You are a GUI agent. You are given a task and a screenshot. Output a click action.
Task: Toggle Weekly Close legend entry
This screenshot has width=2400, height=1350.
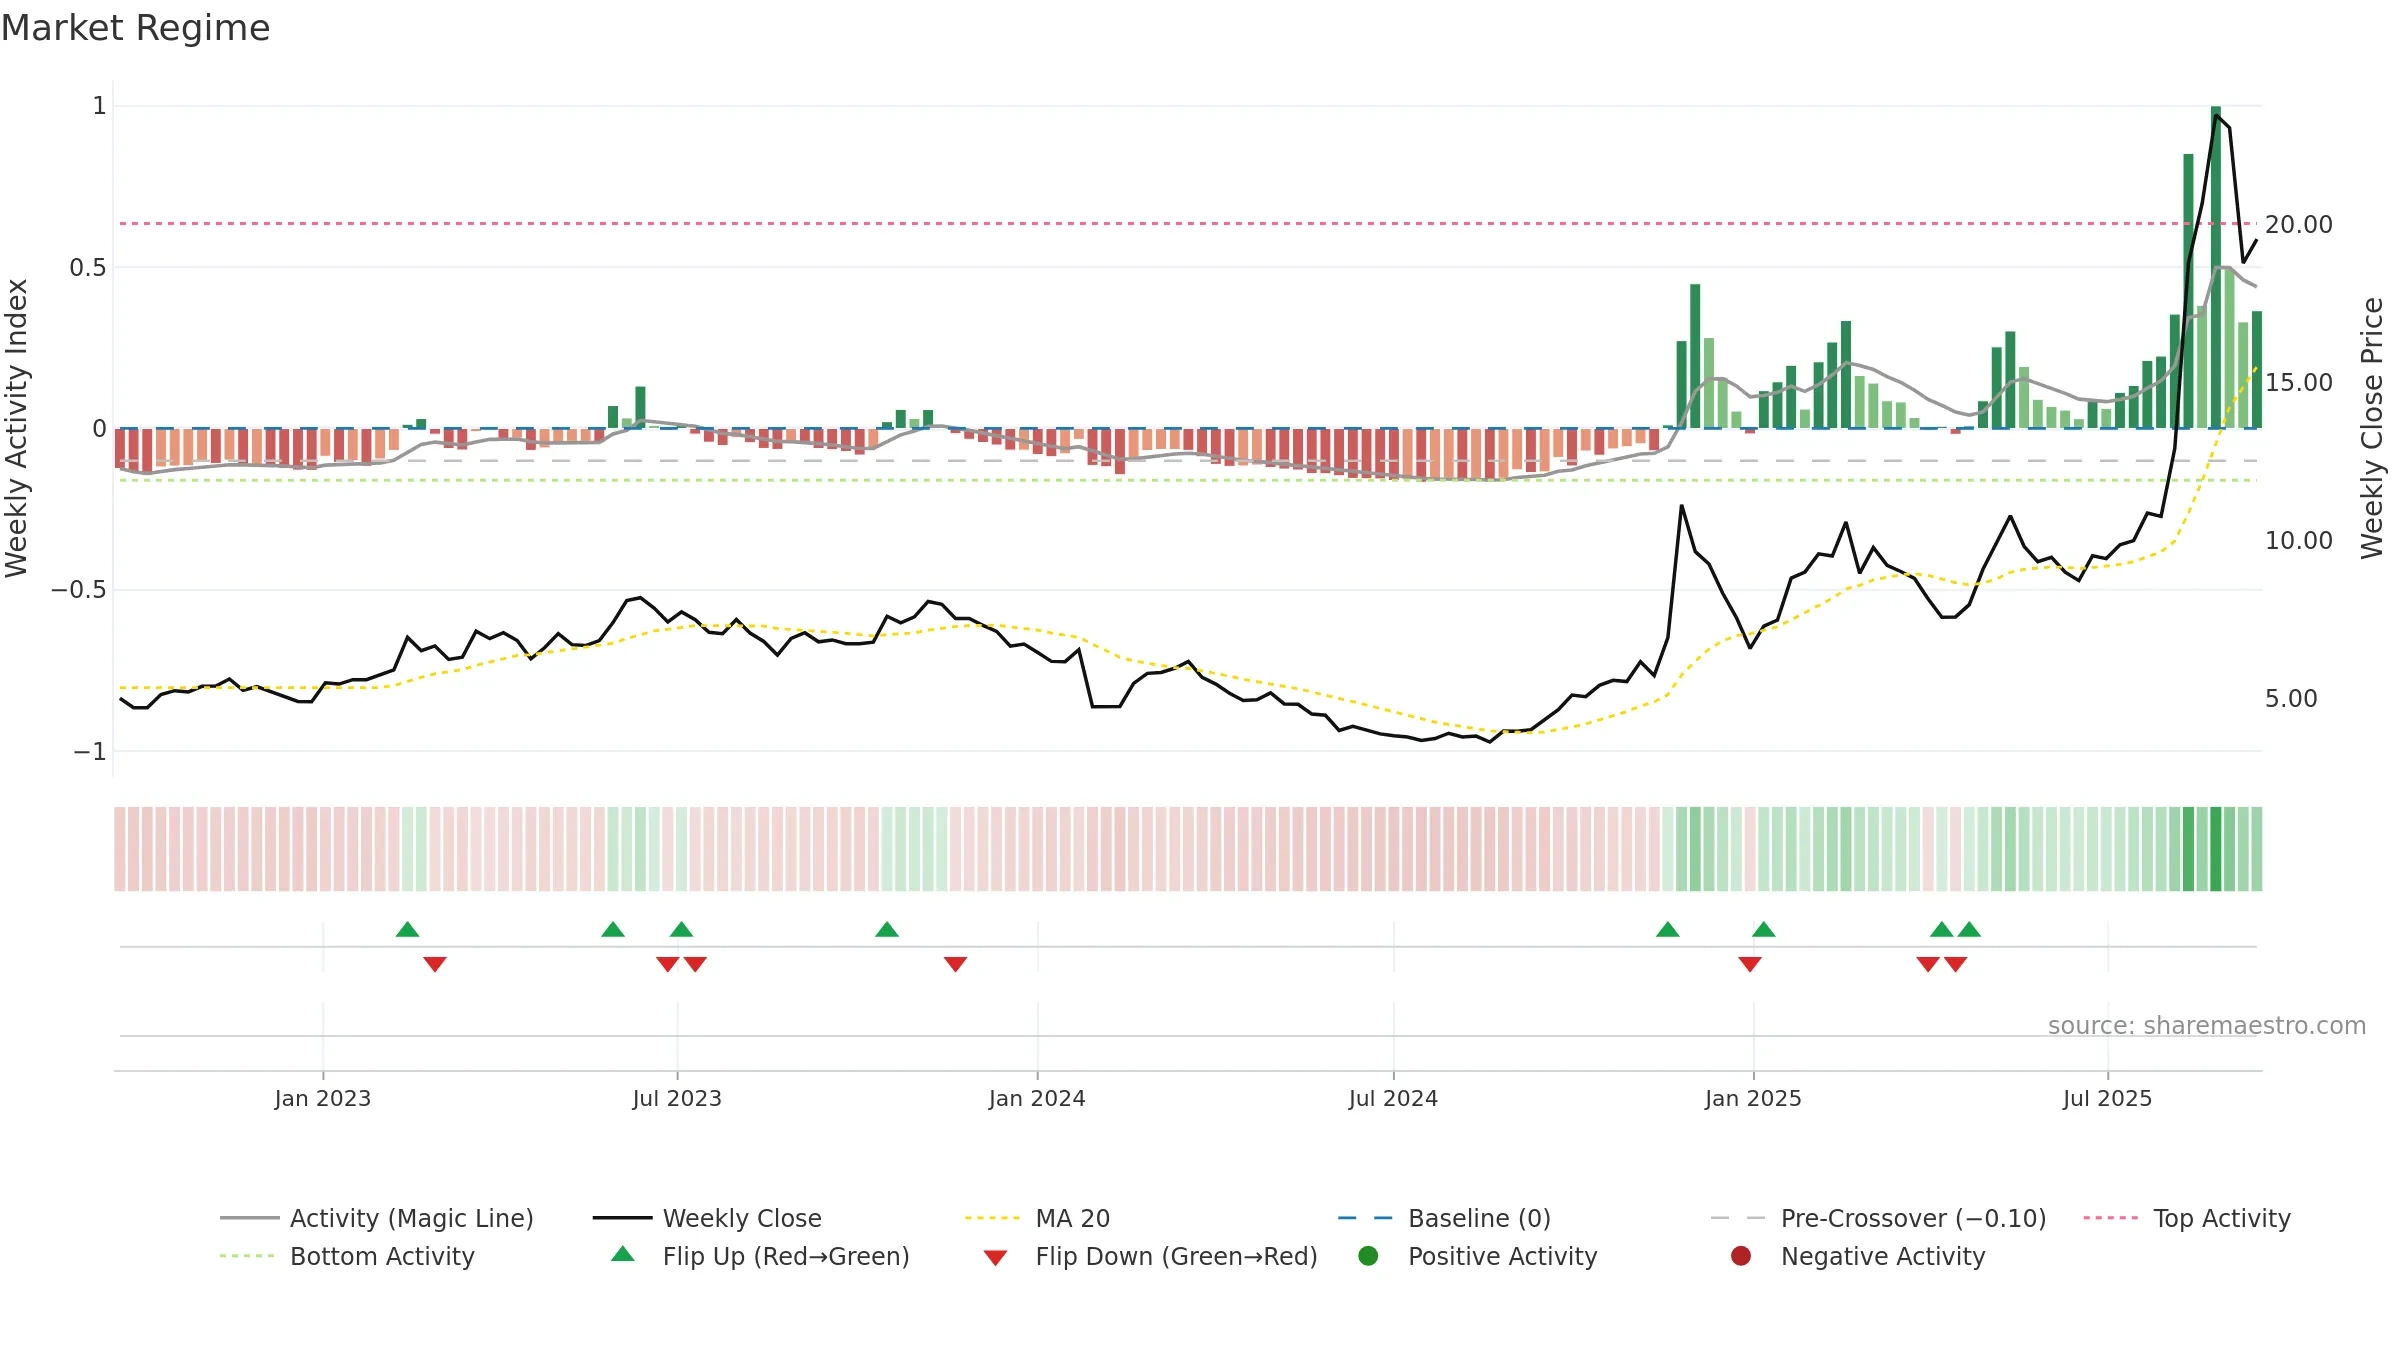(707, 1218)
